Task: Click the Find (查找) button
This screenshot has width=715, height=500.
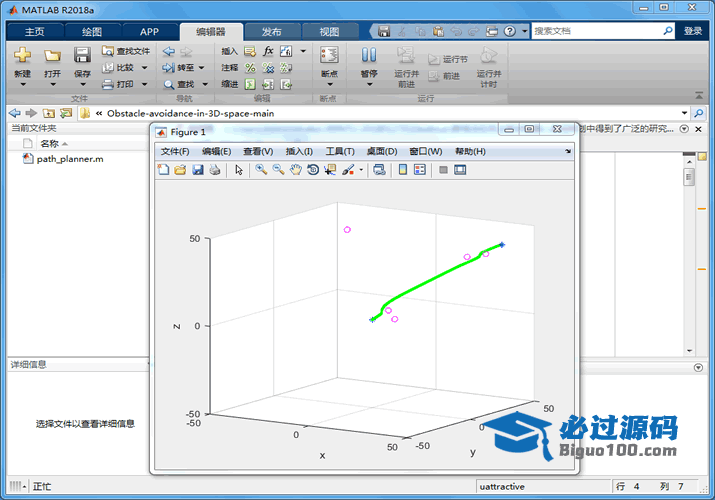Action: click(179, 84)
